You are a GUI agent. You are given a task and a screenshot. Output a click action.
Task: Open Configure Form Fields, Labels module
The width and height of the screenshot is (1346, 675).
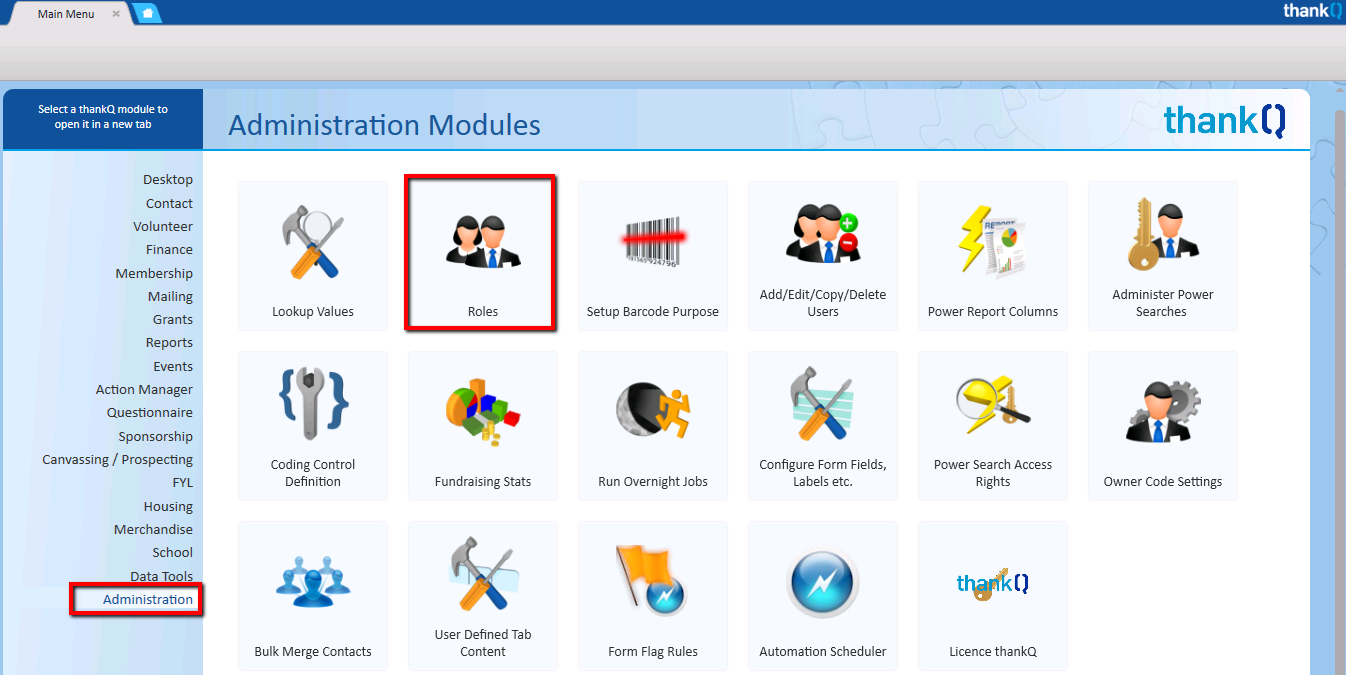coord(823,426)
